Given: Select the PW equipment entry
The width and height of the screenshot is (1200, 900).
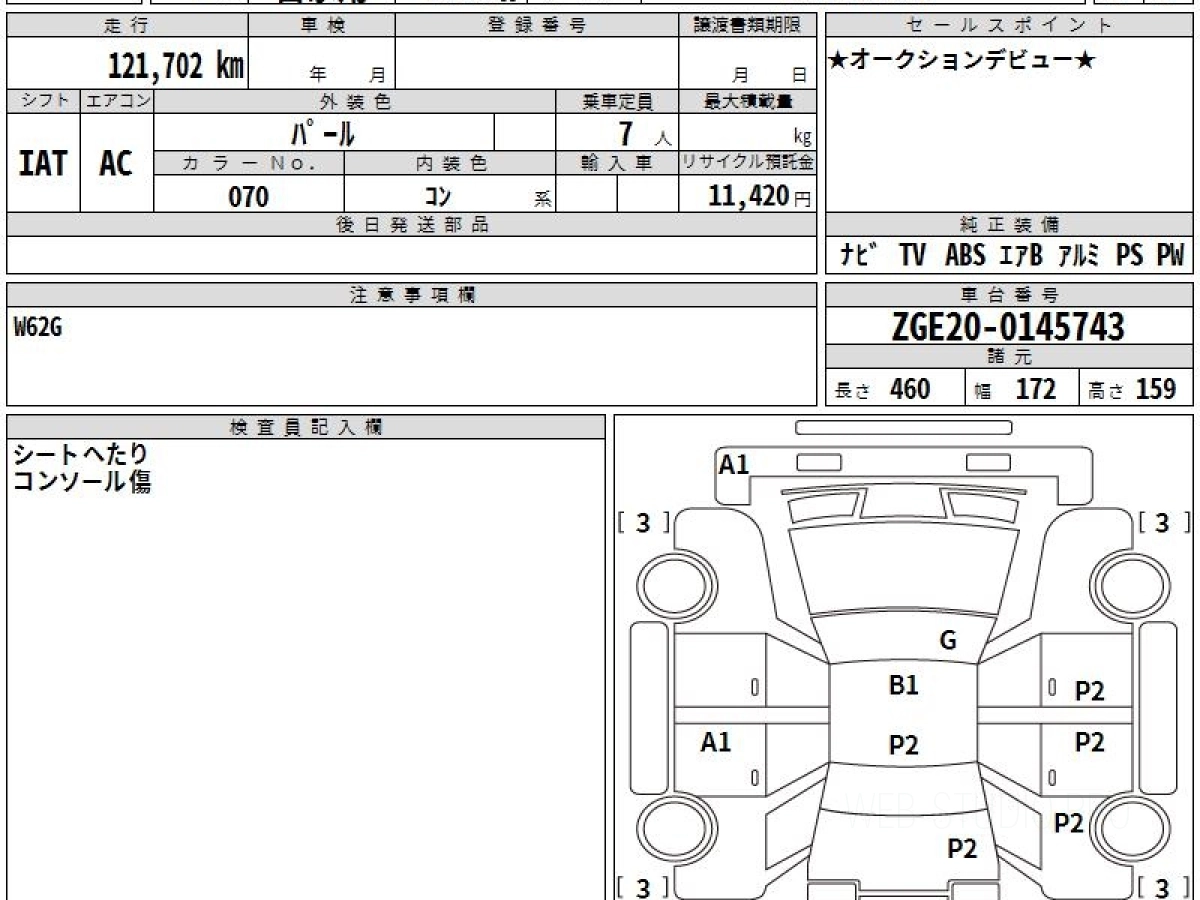Looking at the screenshot, I should [1170, 256].
